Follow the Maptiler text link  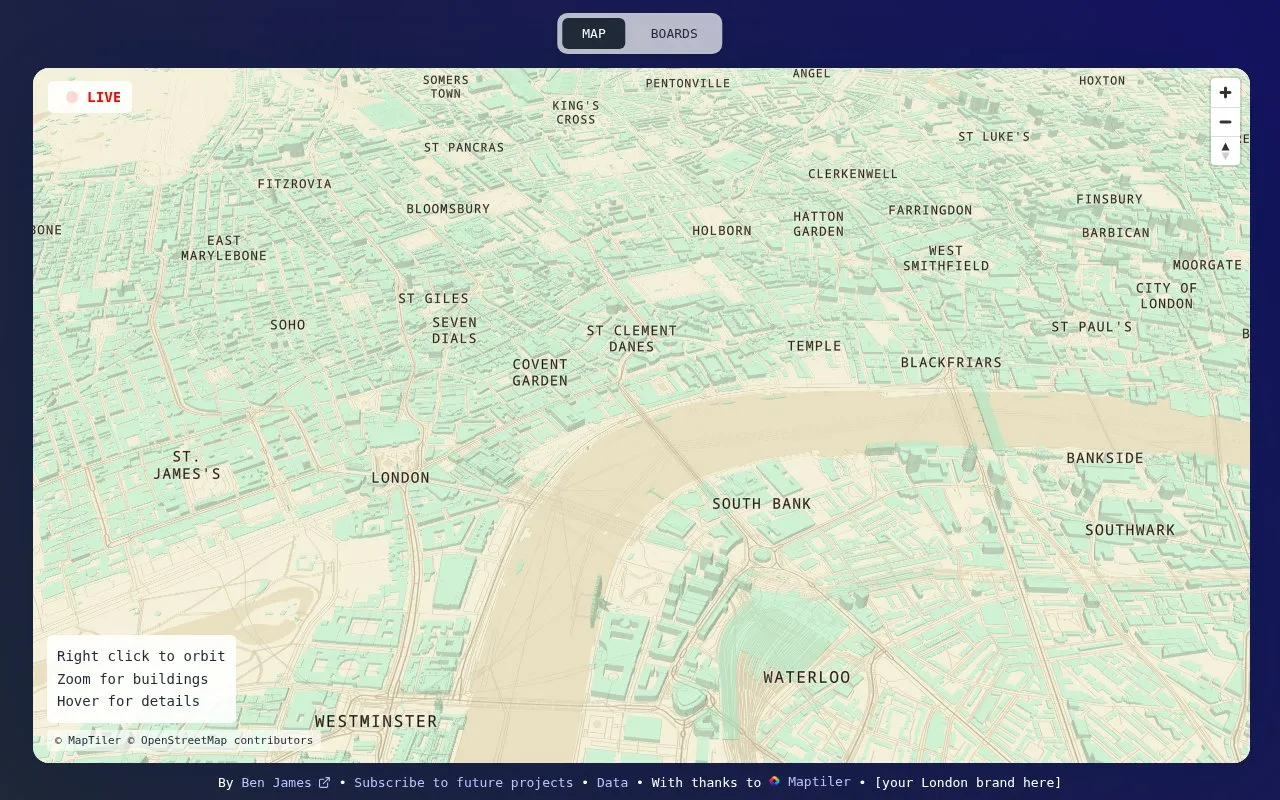click(x=819, y=782)
